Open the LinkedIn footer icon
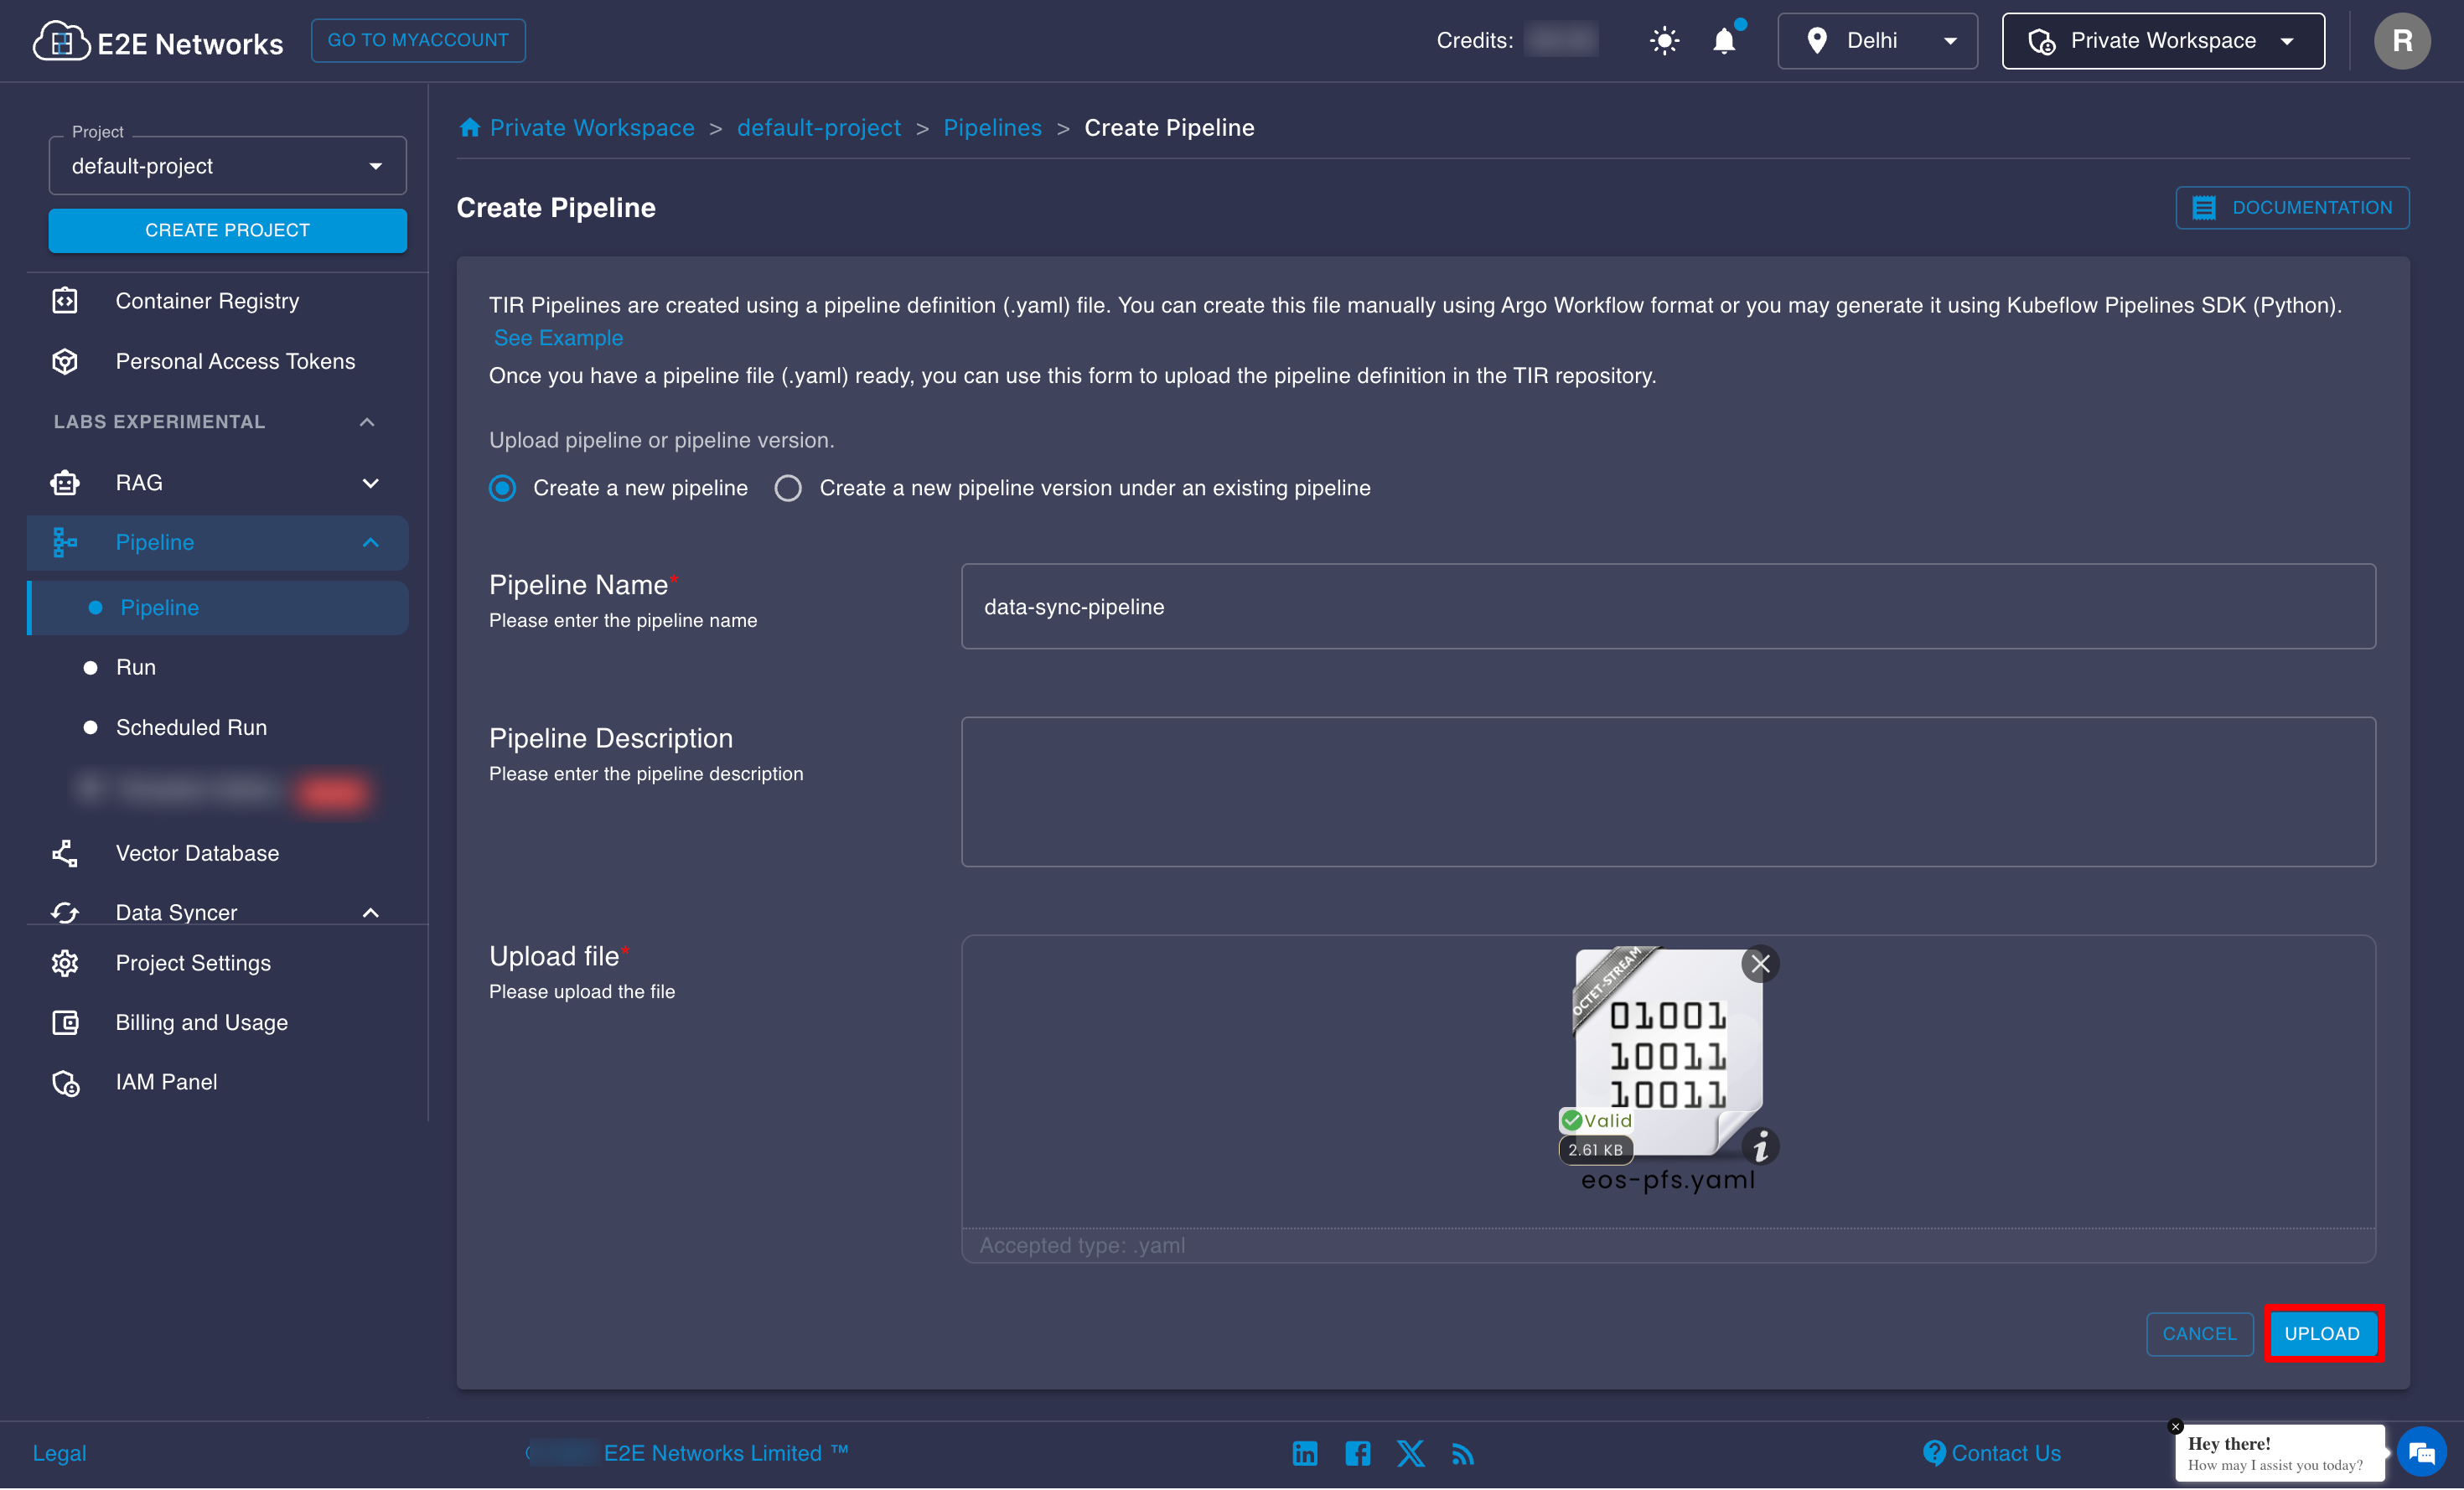The image size is (2464, 1490). click(x=1304, y=1453)
